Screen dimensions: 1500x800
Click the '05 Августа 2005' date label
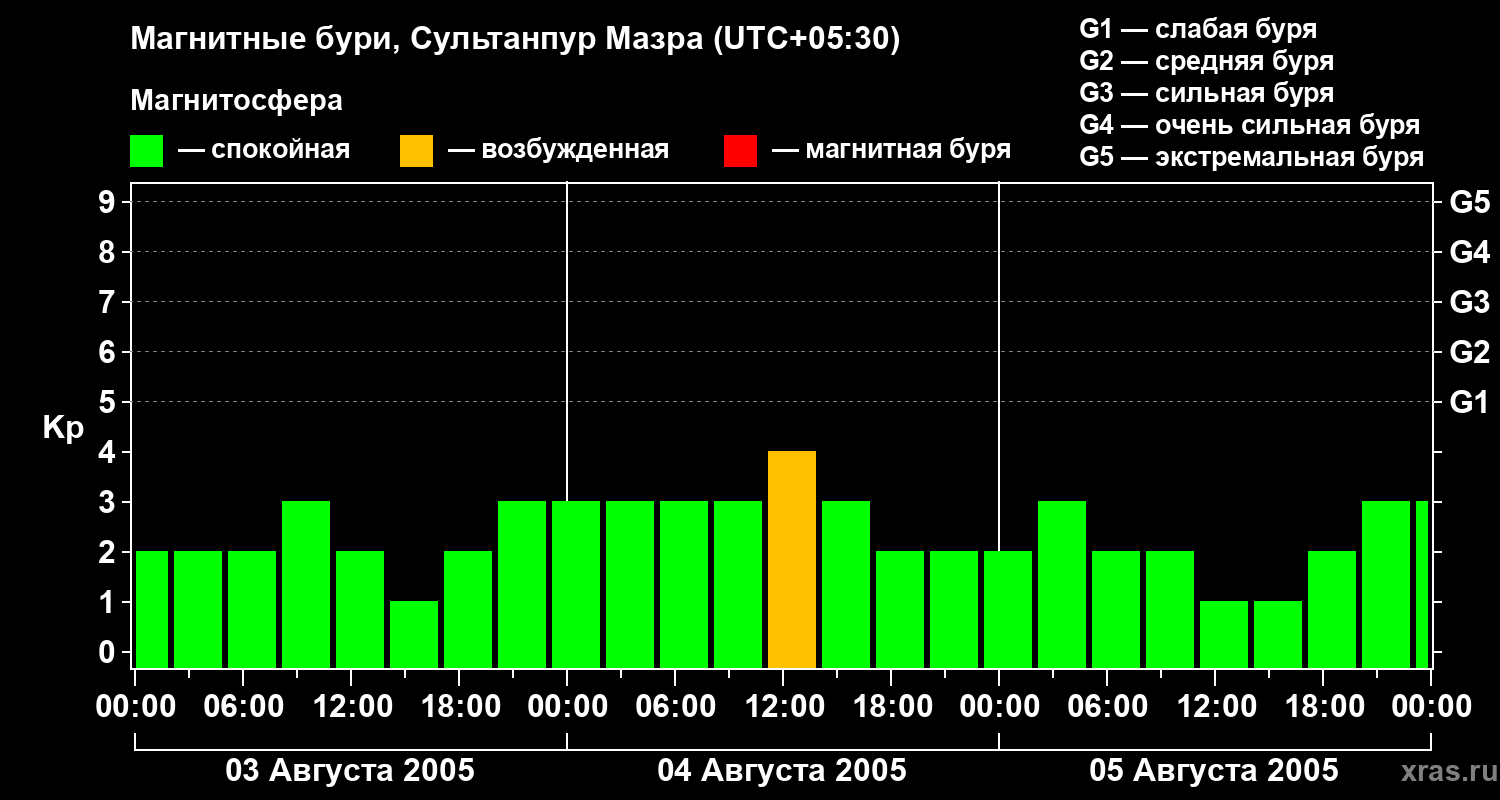tap(1213, 771)
